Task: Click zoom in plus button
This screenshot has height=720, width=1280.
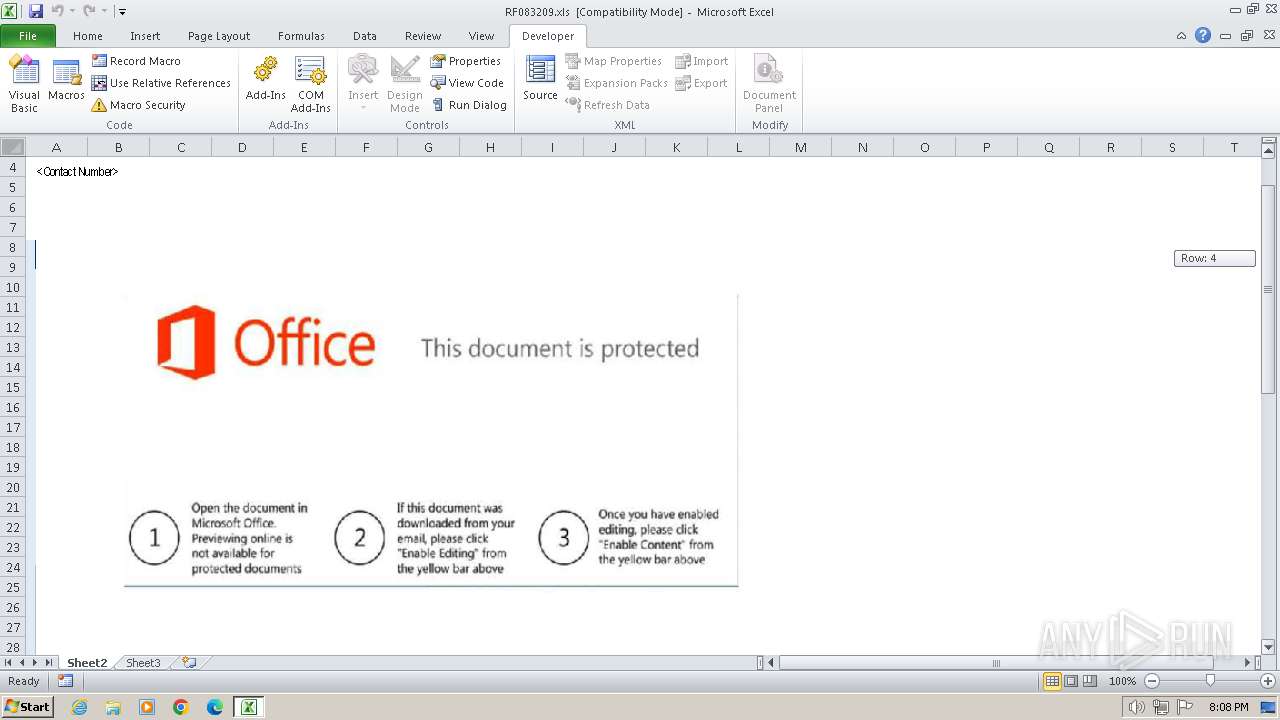Action: (1267, 681)
